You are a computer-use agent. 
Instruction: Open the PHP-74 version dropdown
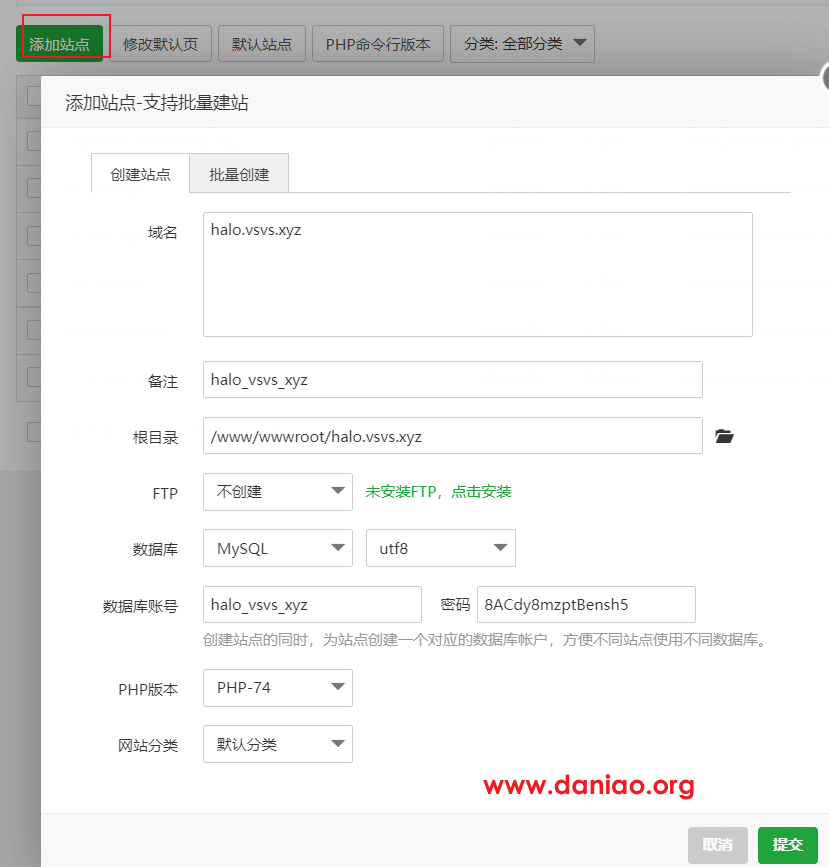[278, 688]
